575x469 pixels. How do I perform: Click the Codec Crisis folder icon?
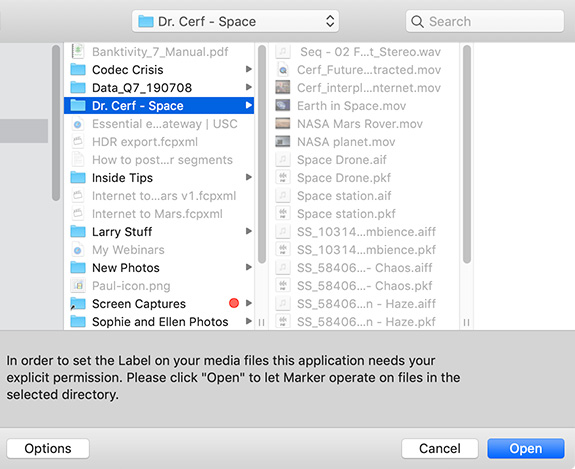78,69
